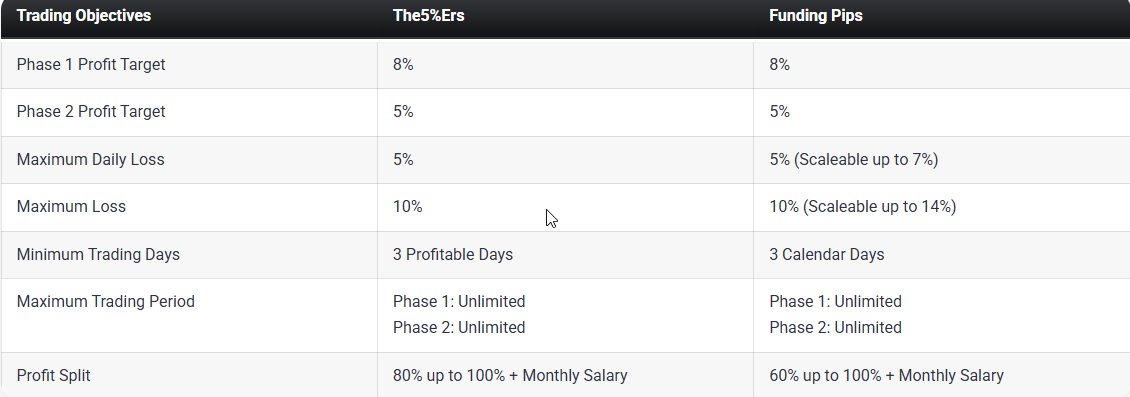Click the 10% Maximum Loss value for The5%Ers
The width and height of the screenshot is (1130, 397).
(407, 207)
